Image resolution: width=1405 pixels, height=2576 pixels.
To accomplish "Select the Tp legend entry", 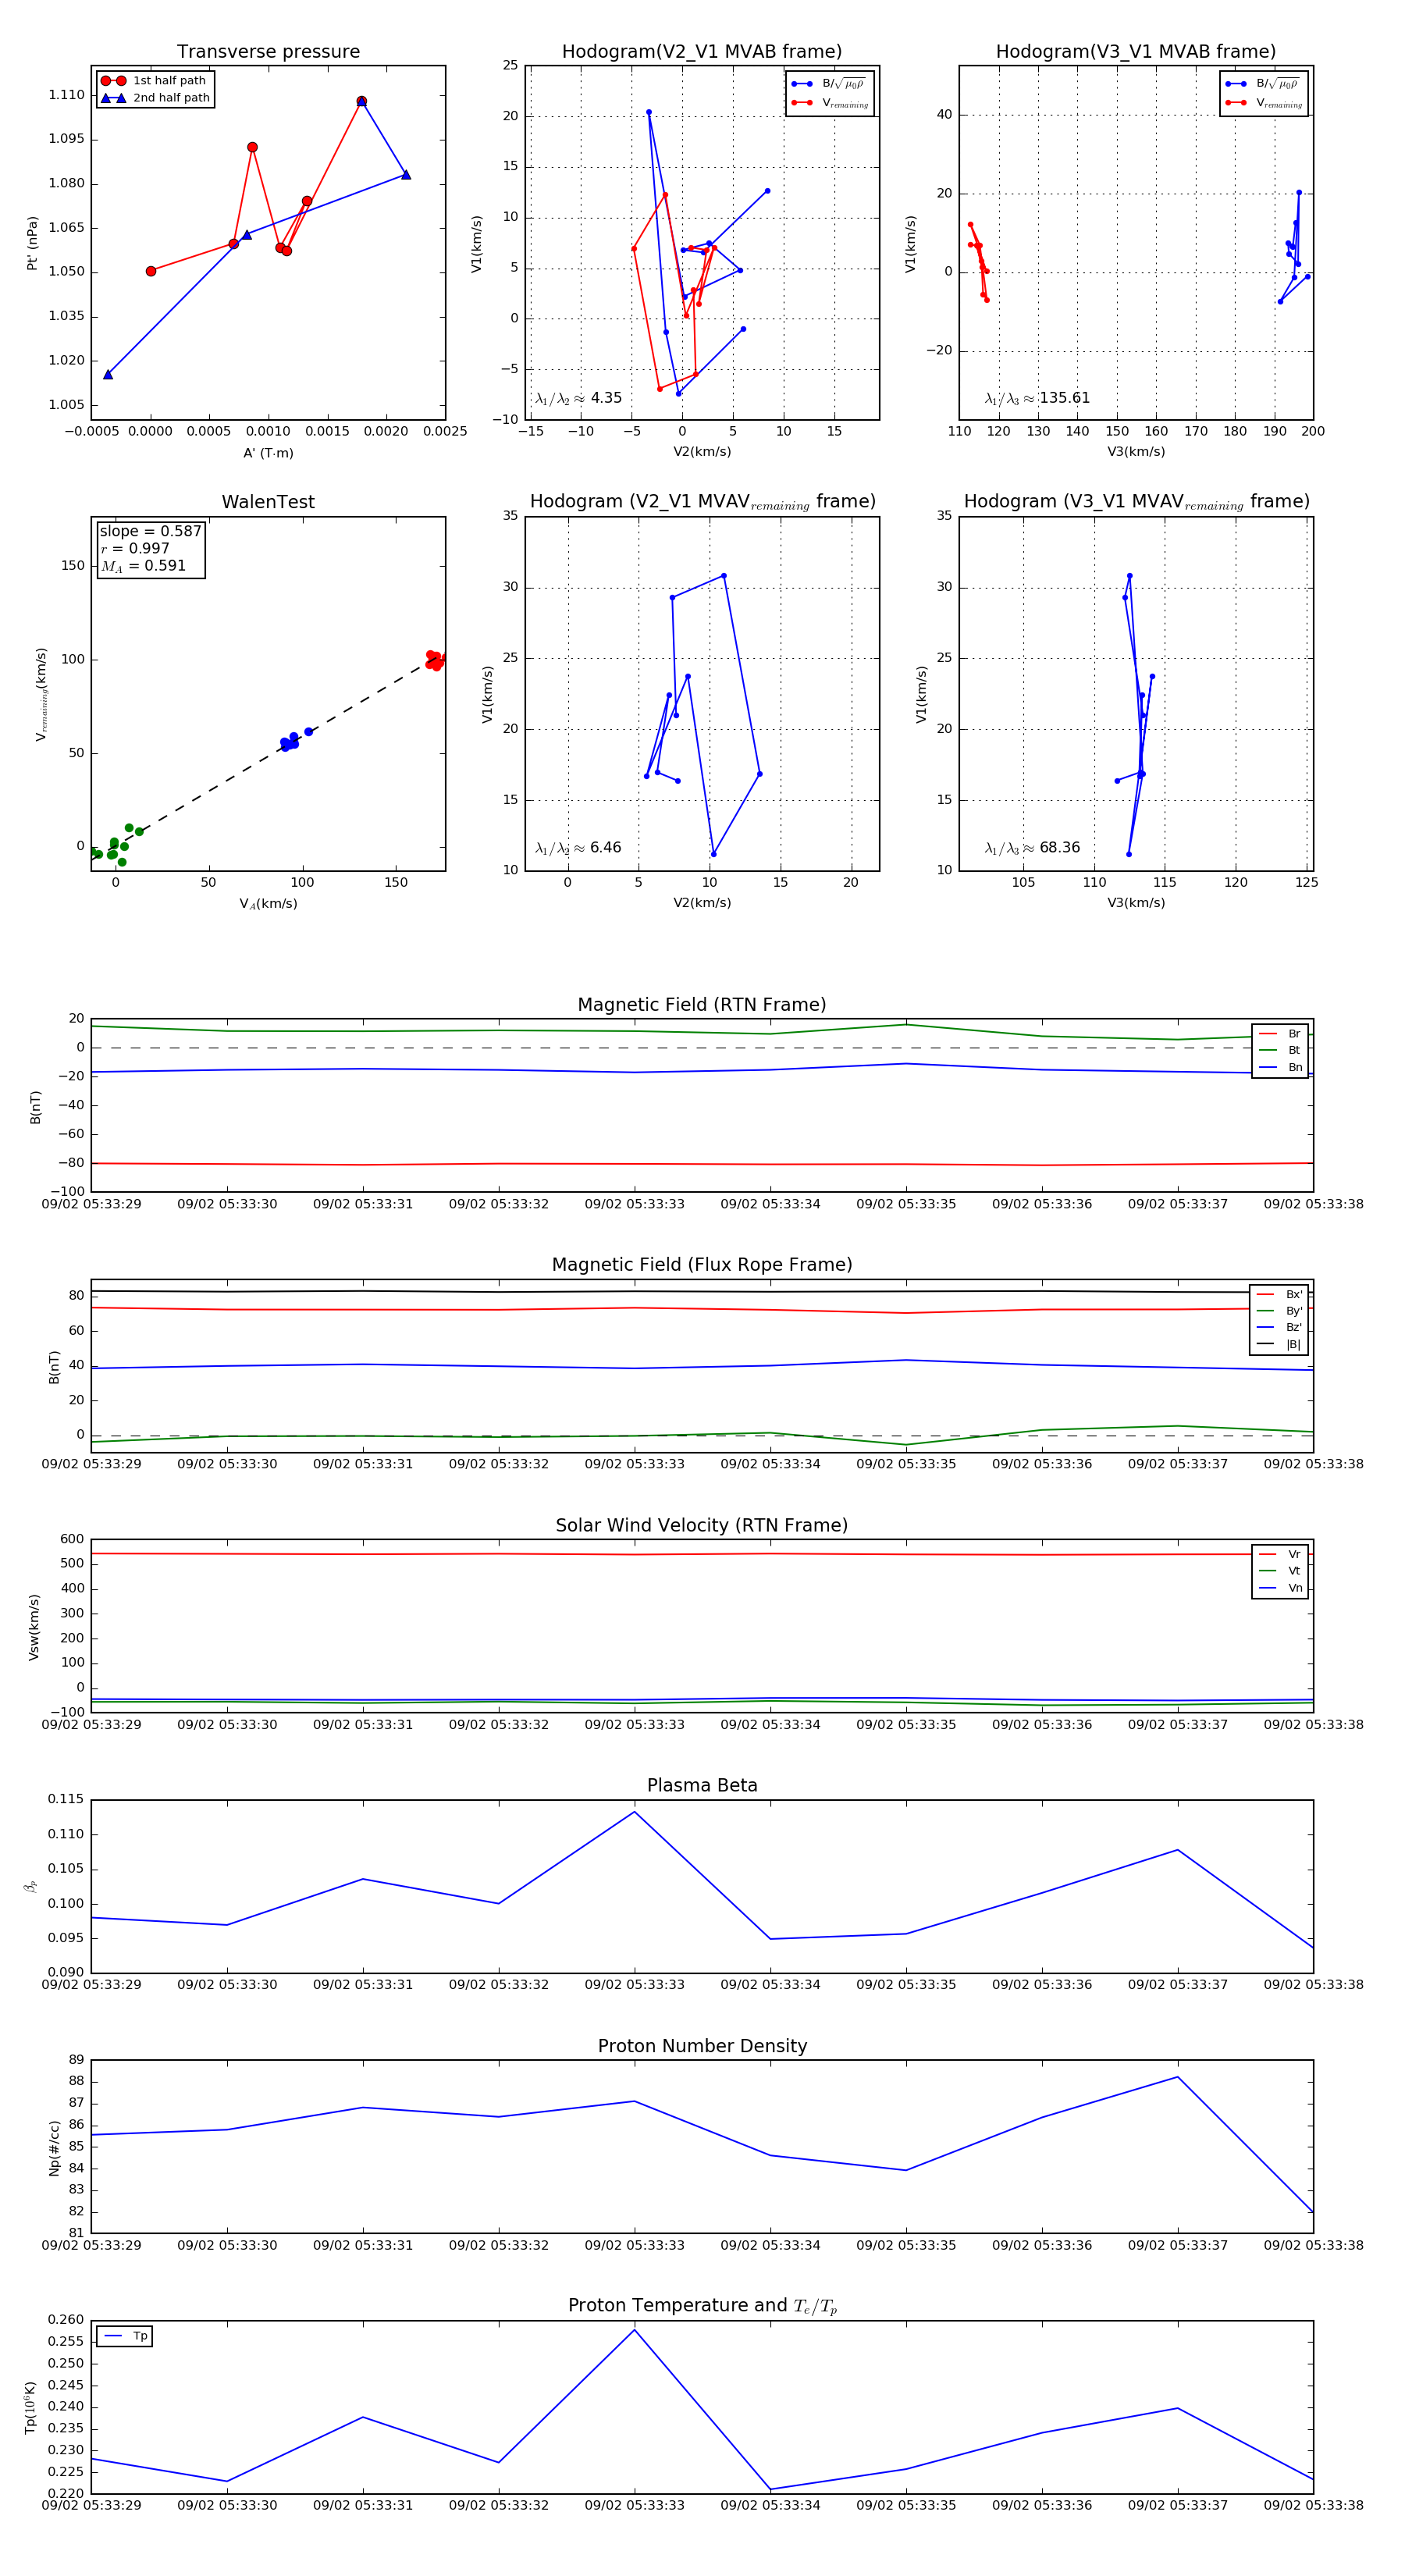I will pos(125,2337).
